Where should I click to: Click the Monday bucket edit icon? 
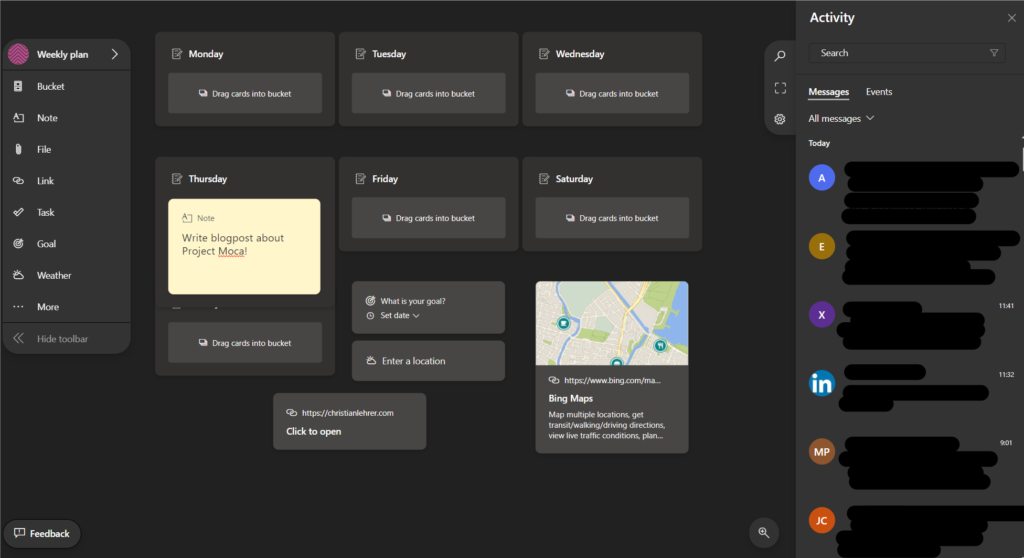[176, 54]
